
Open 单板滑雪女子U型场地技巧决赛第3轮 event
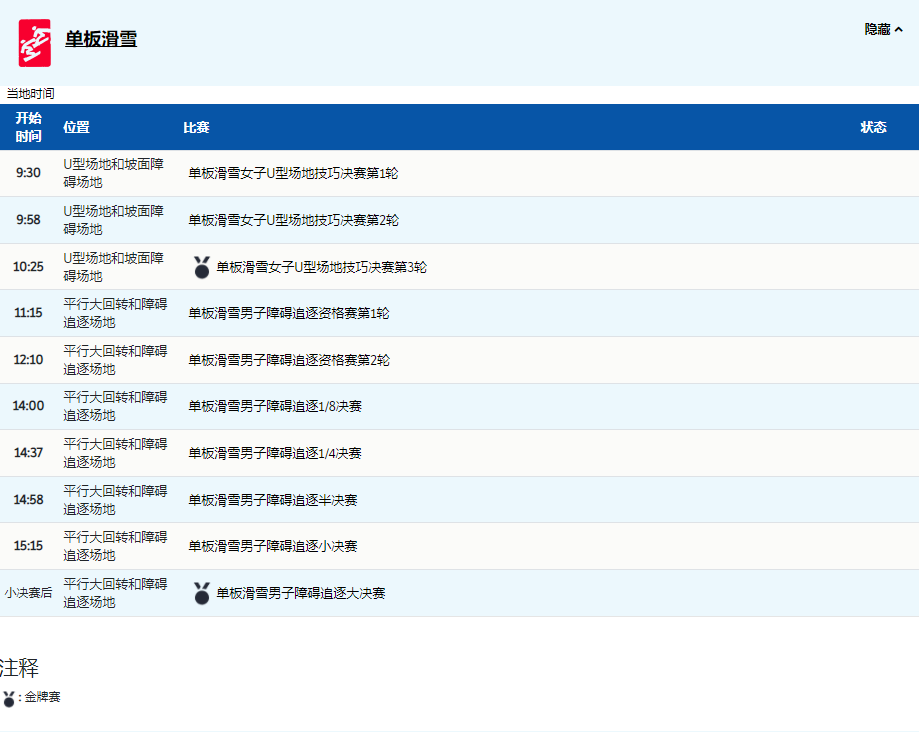pyautogui.click(x=321, y=267)
